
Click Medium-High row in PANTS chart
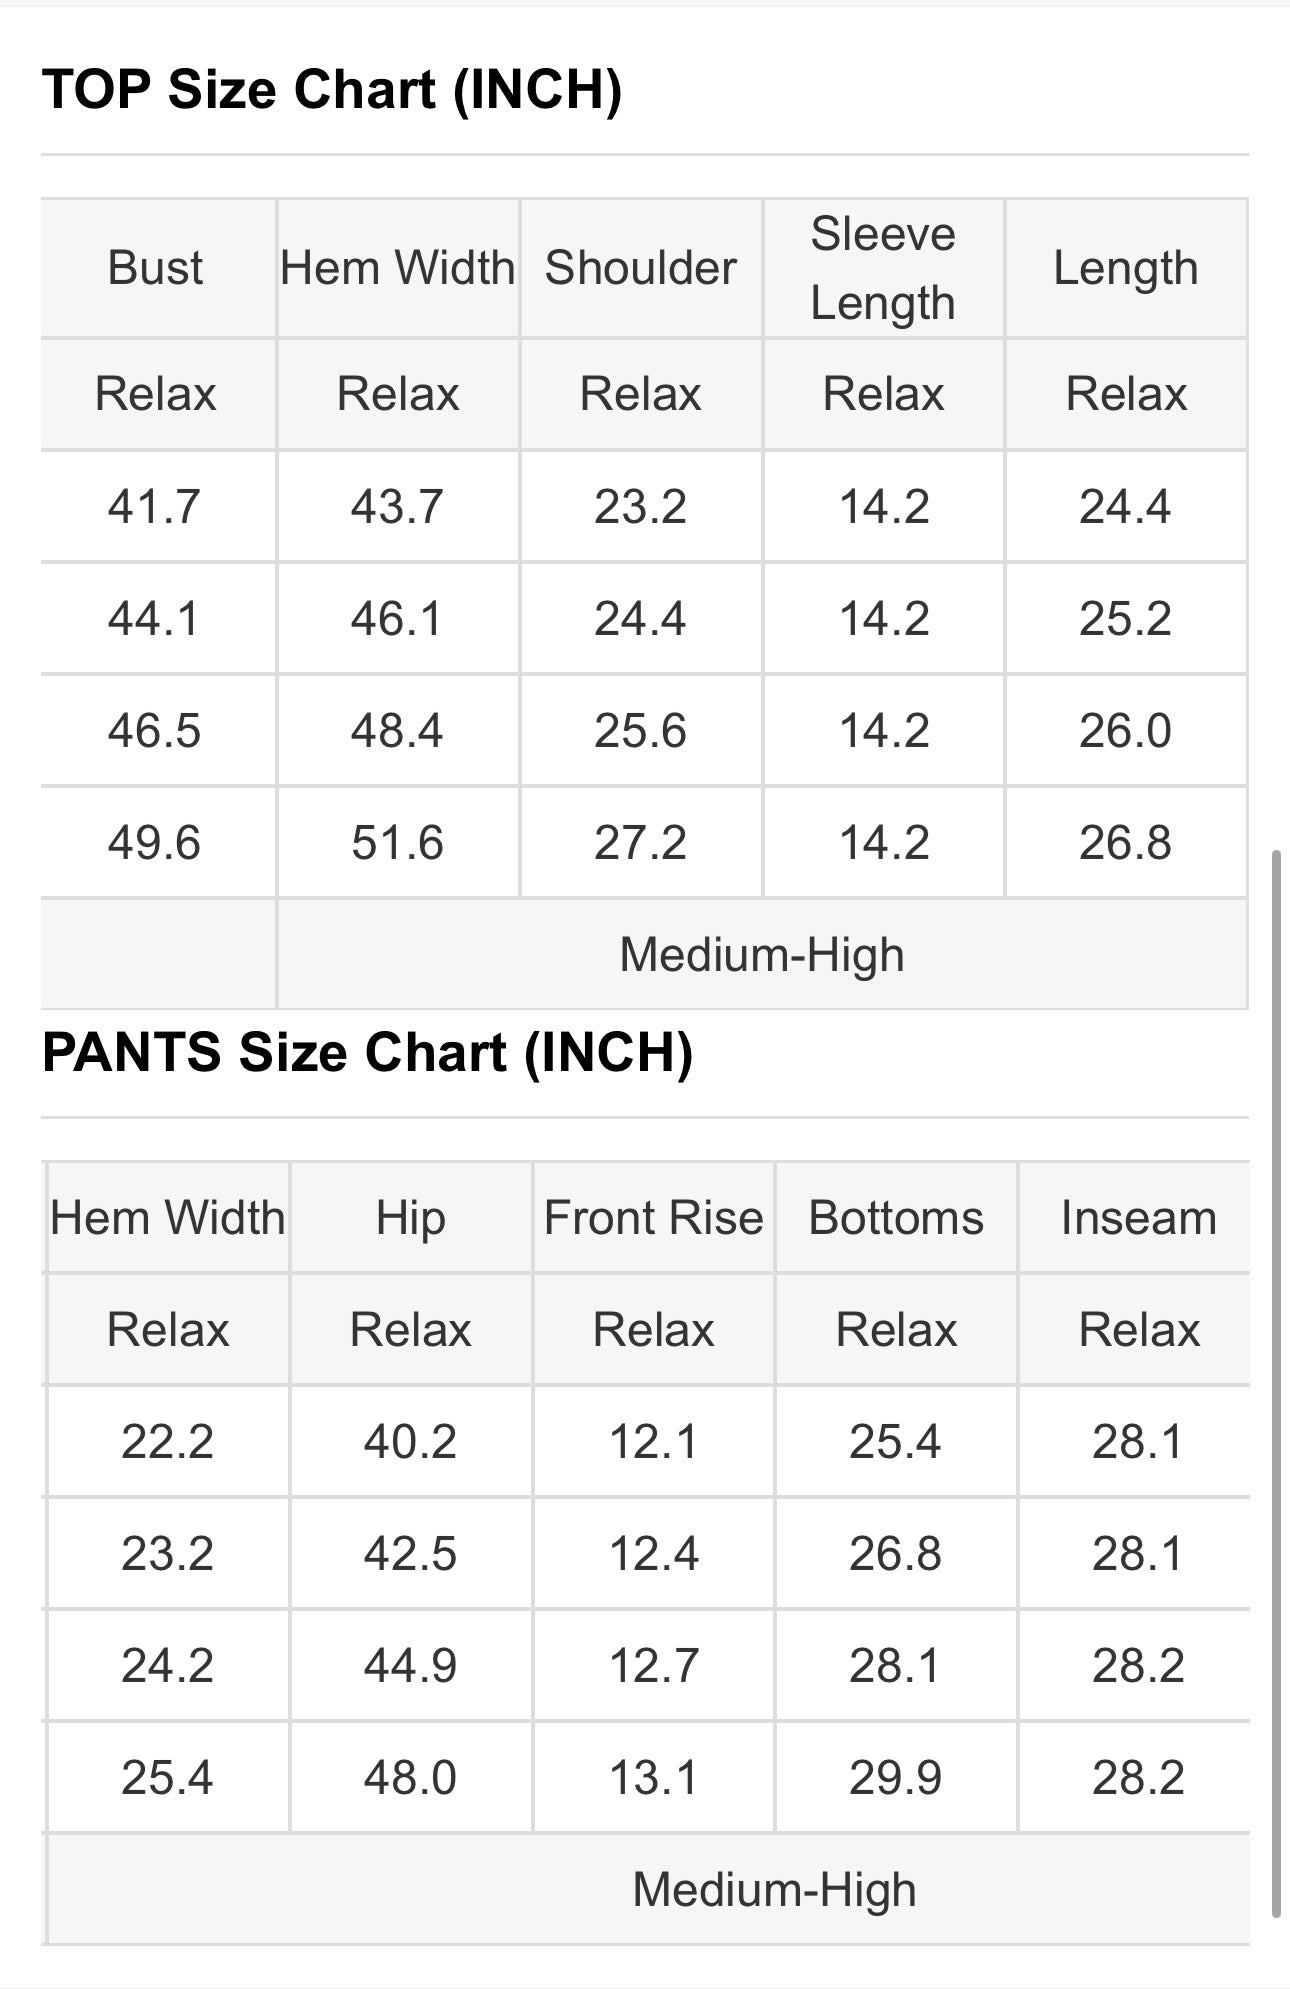click(648, 1890)
